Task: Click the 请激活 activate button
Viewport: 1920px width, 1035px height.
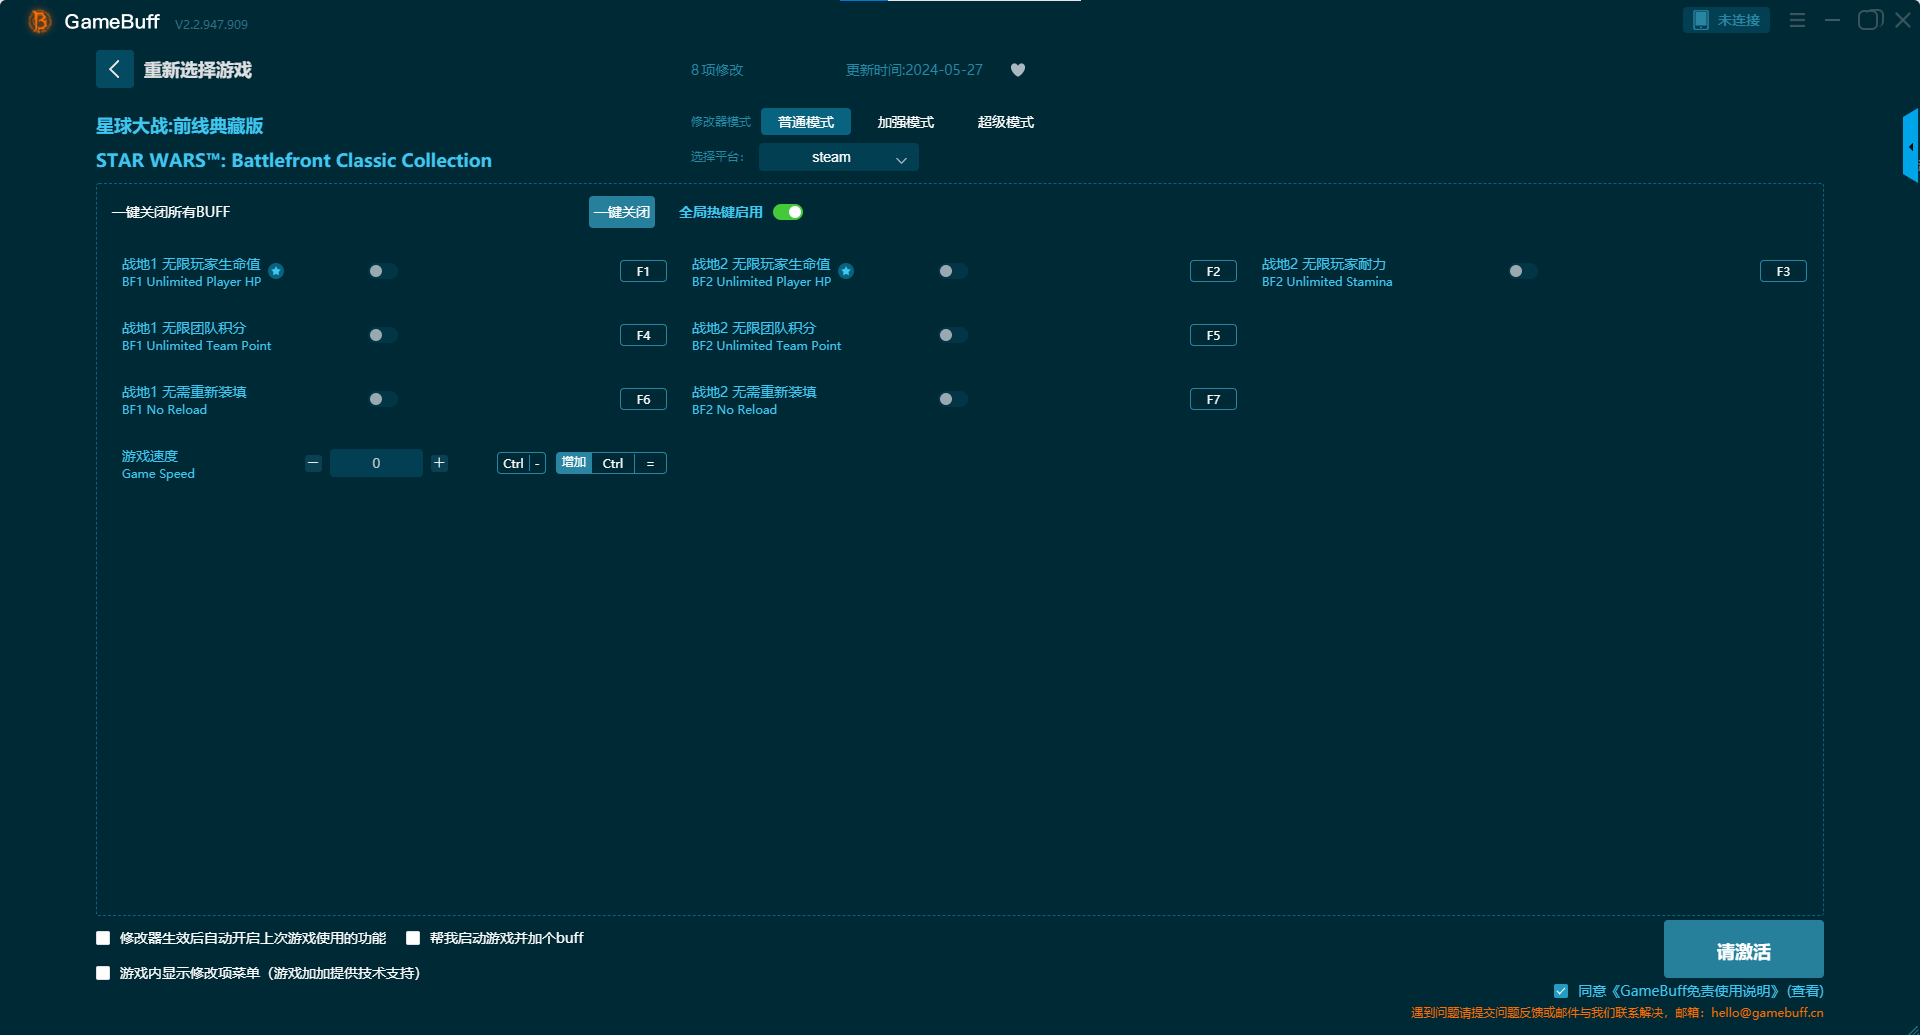Action: click(x=1744, y=949)
